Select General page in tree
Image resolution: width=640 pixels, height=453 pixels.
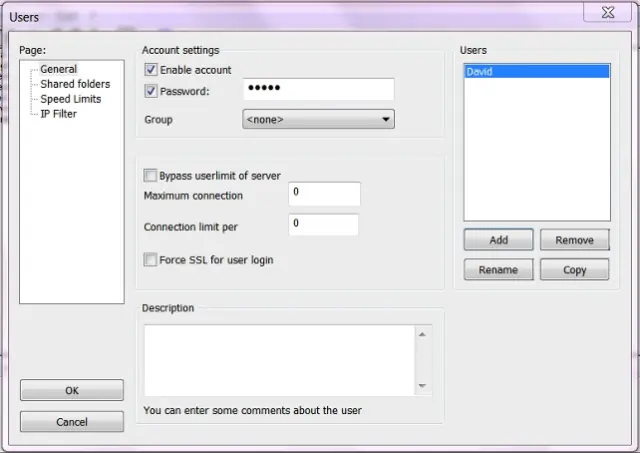pyautogui.click(x=58, y=70)
